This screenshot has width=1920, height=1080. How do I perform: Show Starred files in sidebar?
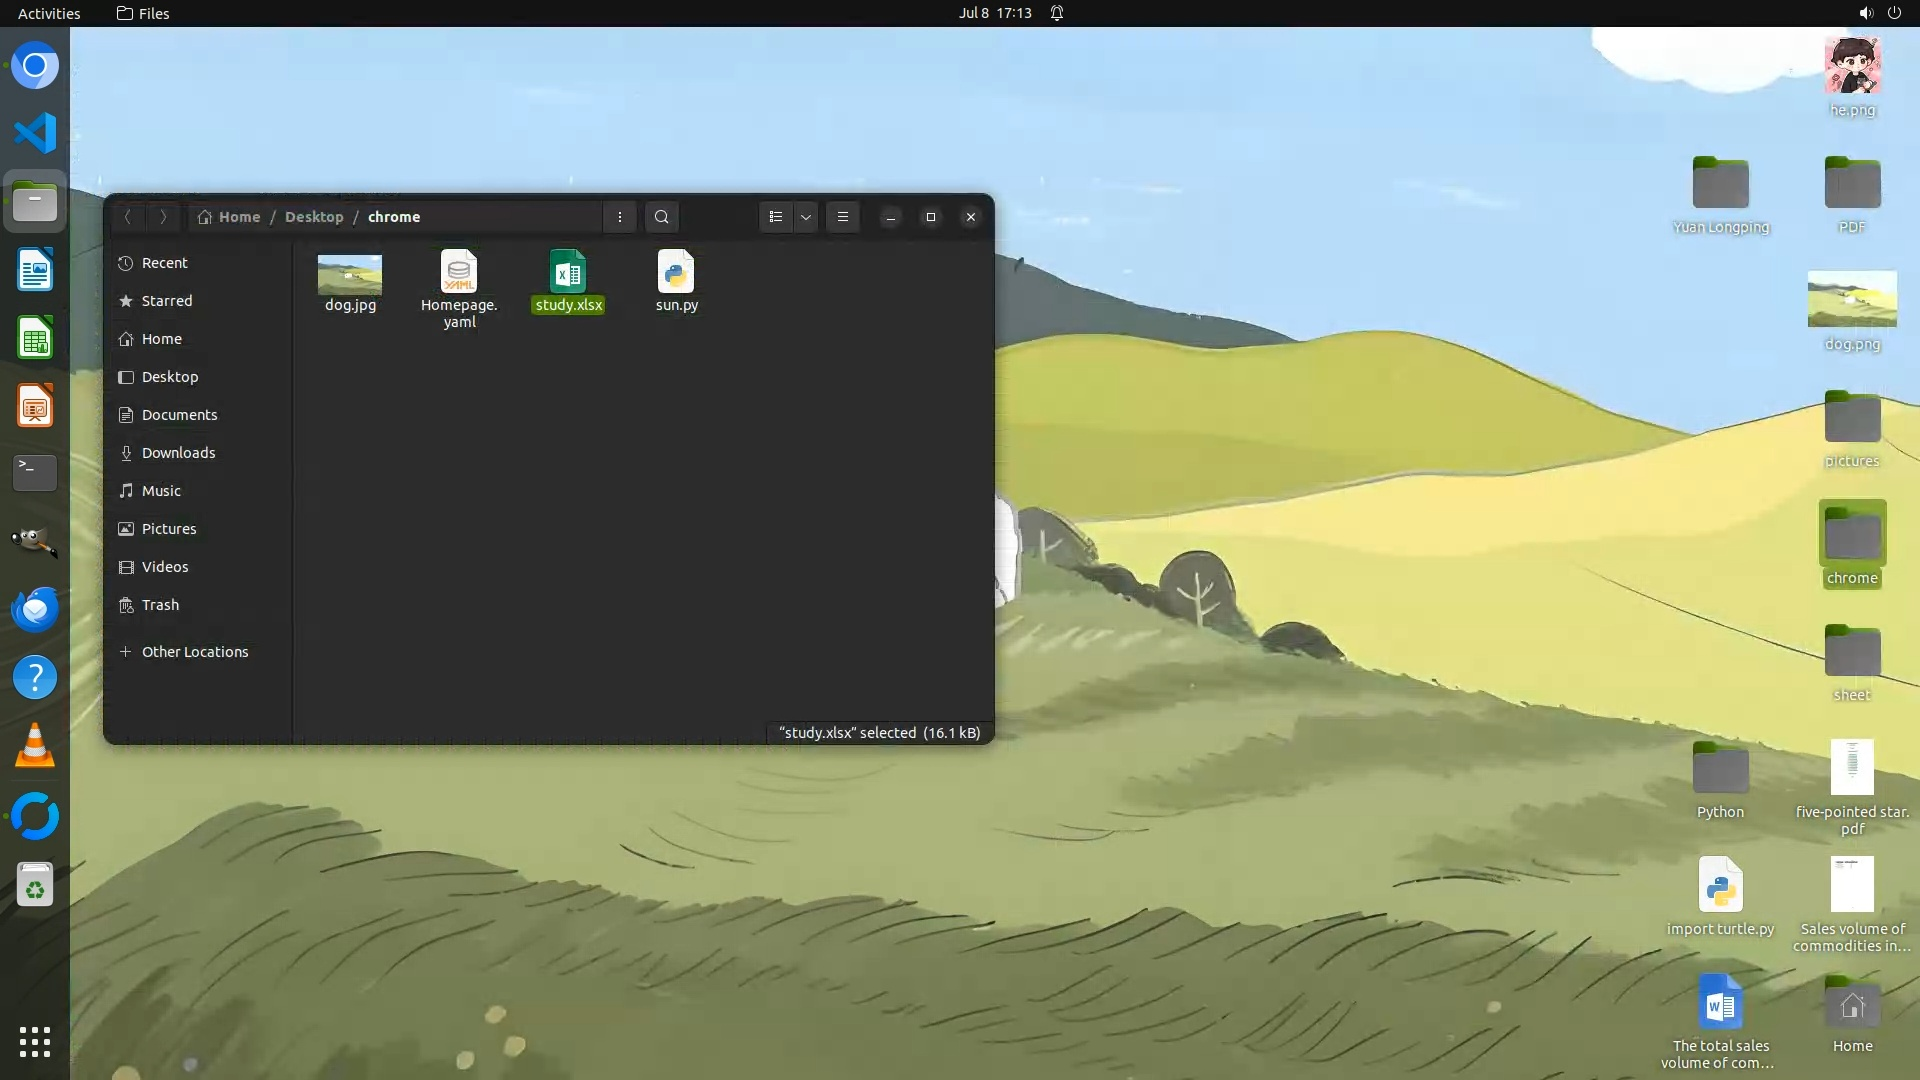pyautogui.click(x=166, y=301)
